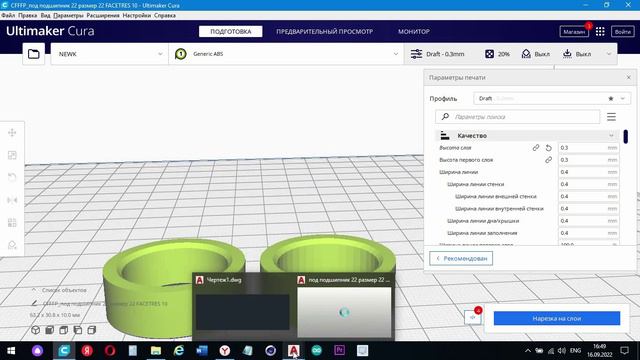Select the Support Blocker tool
This screenshot has height=360, width=640.
tap(12, 245)
